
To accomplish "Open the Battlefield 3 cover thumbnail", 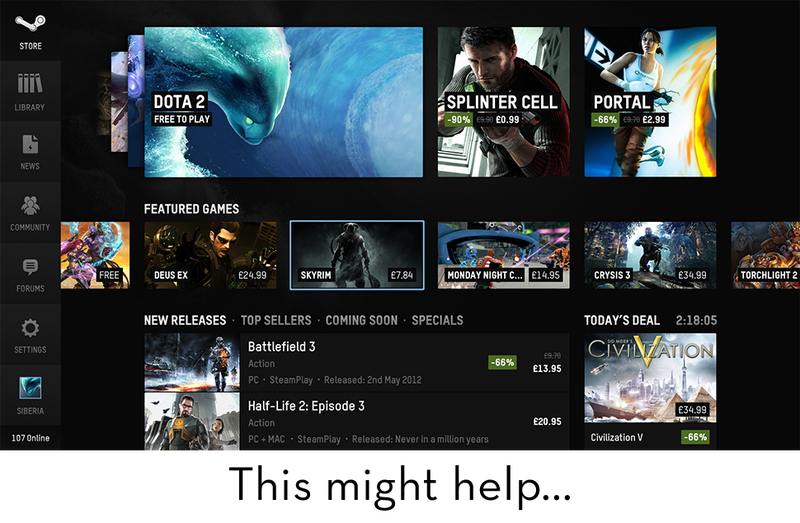I will (x=192, y=362).
